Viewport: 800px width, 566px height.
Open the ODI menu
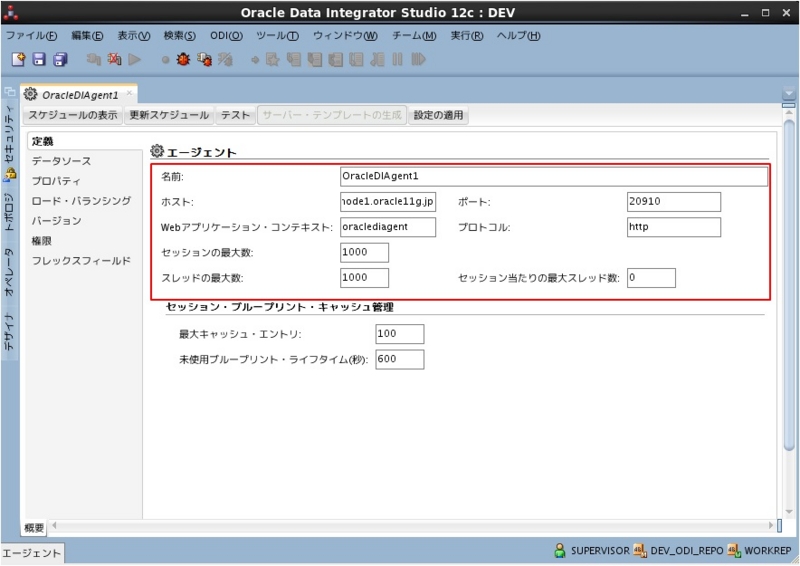pos(227,36)
